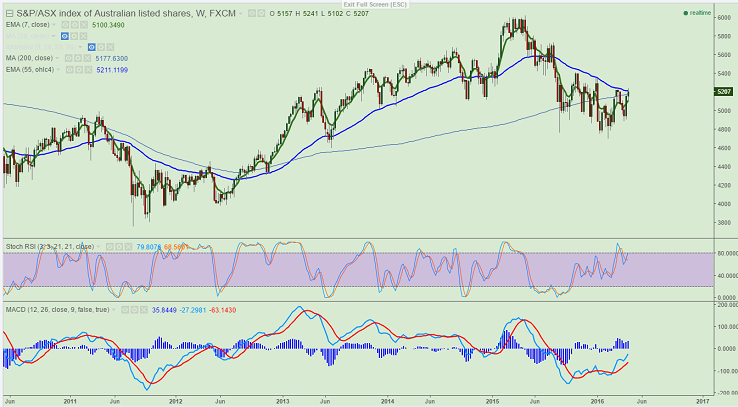Open the dropdown arrow after the S&P/ASX FXCM title
The image size is (738, 407).
(241, 14)
